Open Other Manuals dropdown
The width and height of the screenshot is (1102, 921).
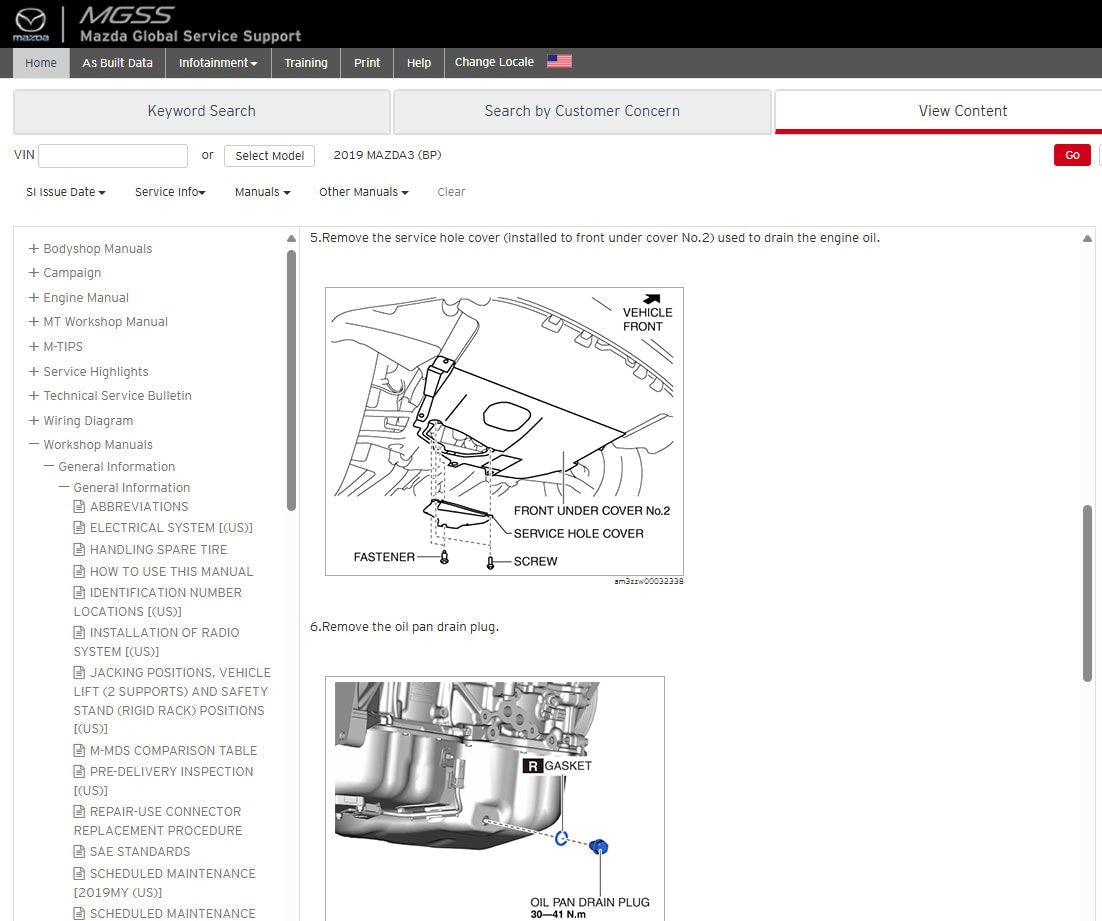point(363,192)
